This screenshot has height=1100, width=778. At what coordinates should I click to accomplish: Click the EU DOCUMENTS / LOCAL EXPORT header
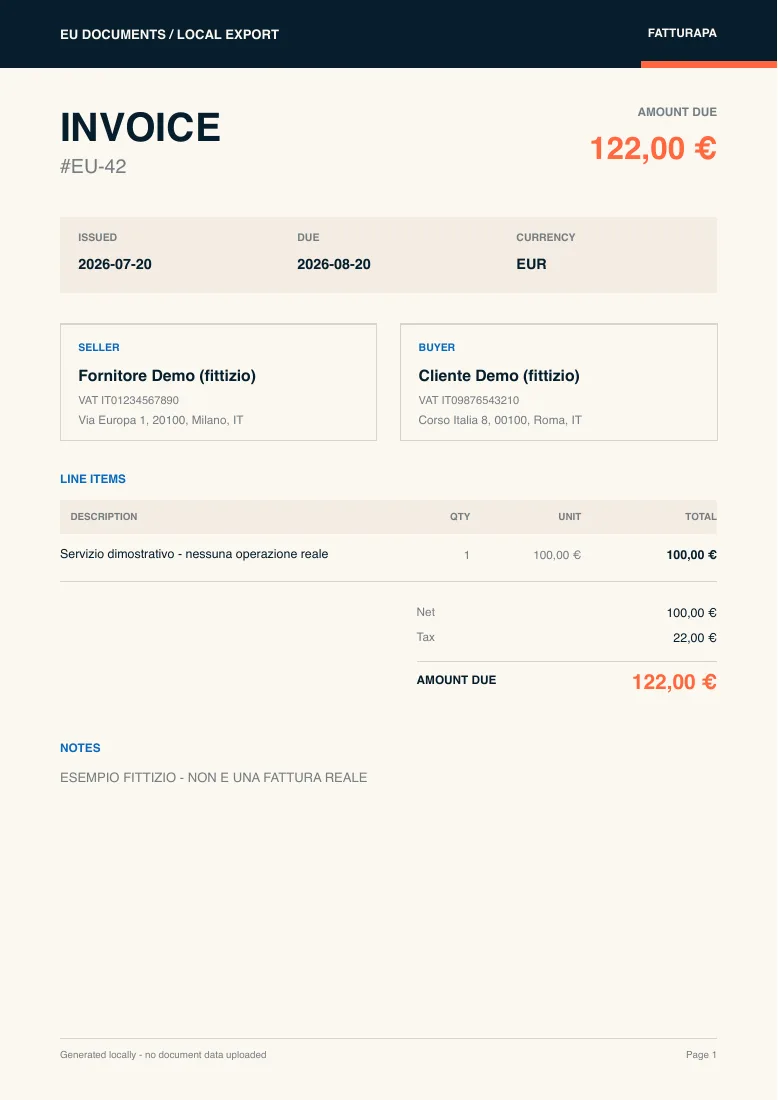(169, 34)
